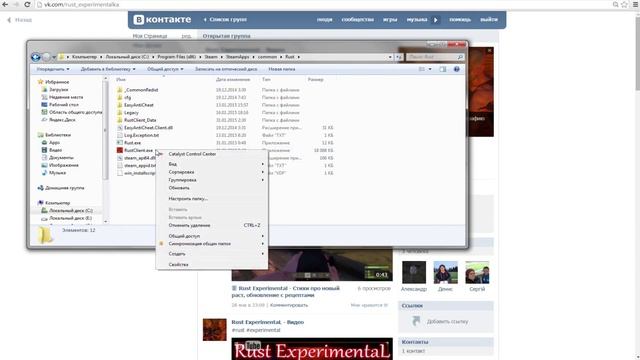Click the Explorer window's forward arrow button
640x360 pixels.
click(x=46, y=57)
